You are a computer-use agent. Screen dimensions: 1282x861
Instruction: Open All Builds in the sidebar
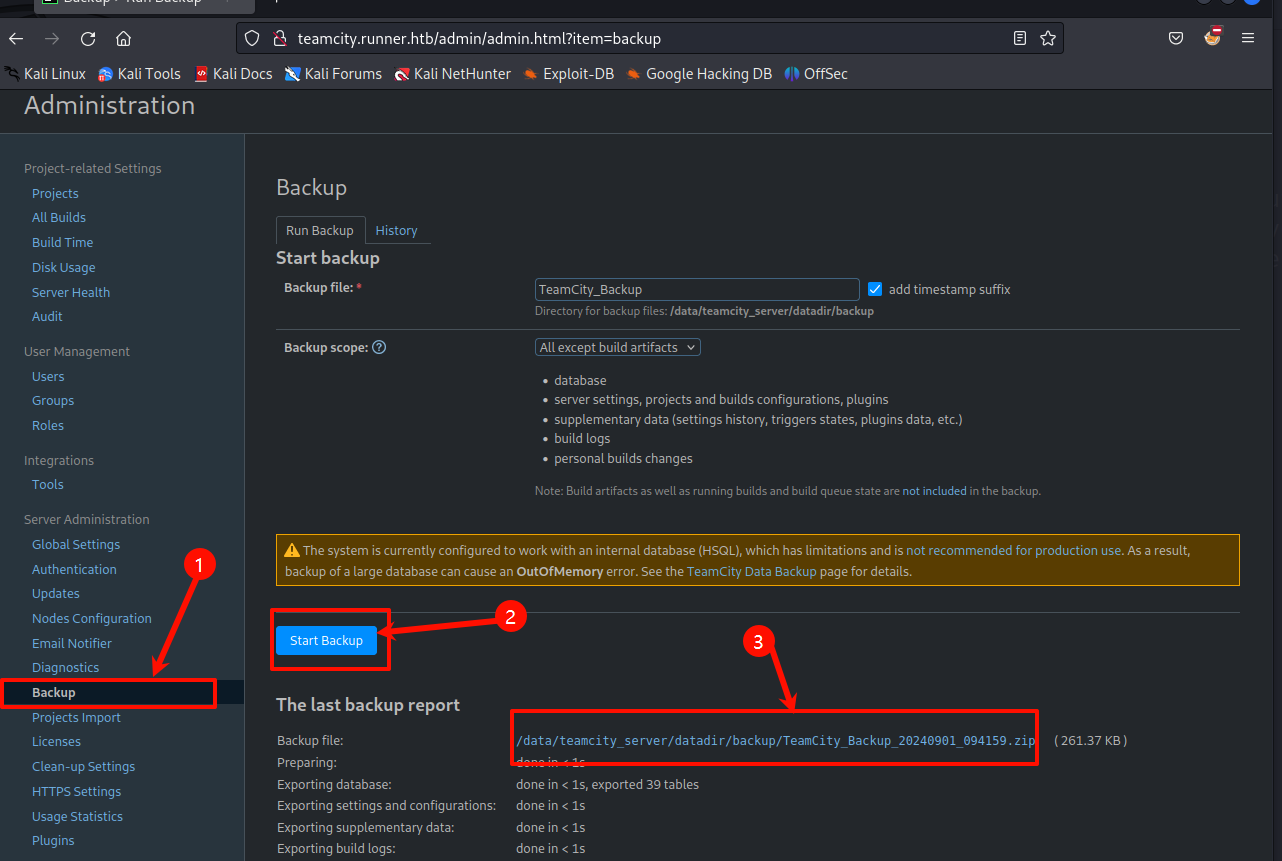click(59, 217)
